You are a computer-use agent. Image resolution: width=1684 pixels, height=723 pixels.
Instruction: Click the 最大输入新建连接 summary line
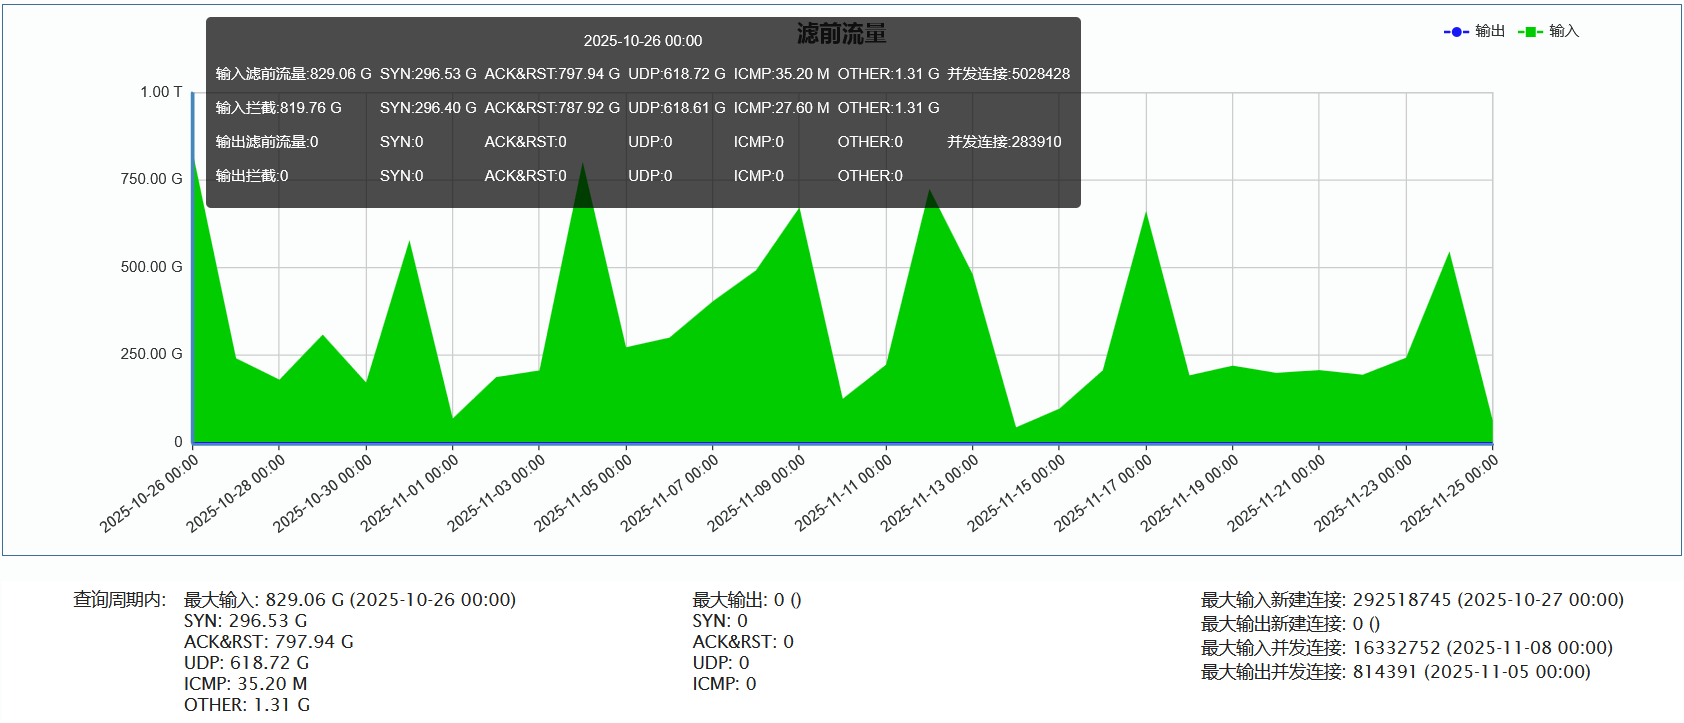(1412, 600)
